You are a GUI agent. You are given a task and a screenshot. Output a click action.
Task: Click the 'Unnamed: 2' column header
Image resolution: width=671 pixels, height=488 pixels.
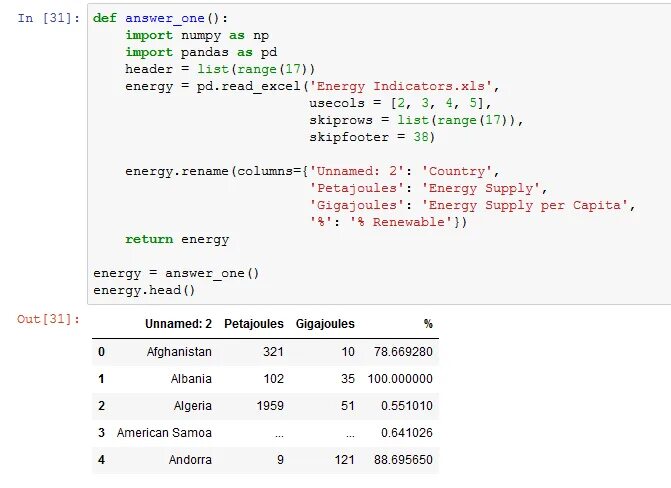coord(178,324)
